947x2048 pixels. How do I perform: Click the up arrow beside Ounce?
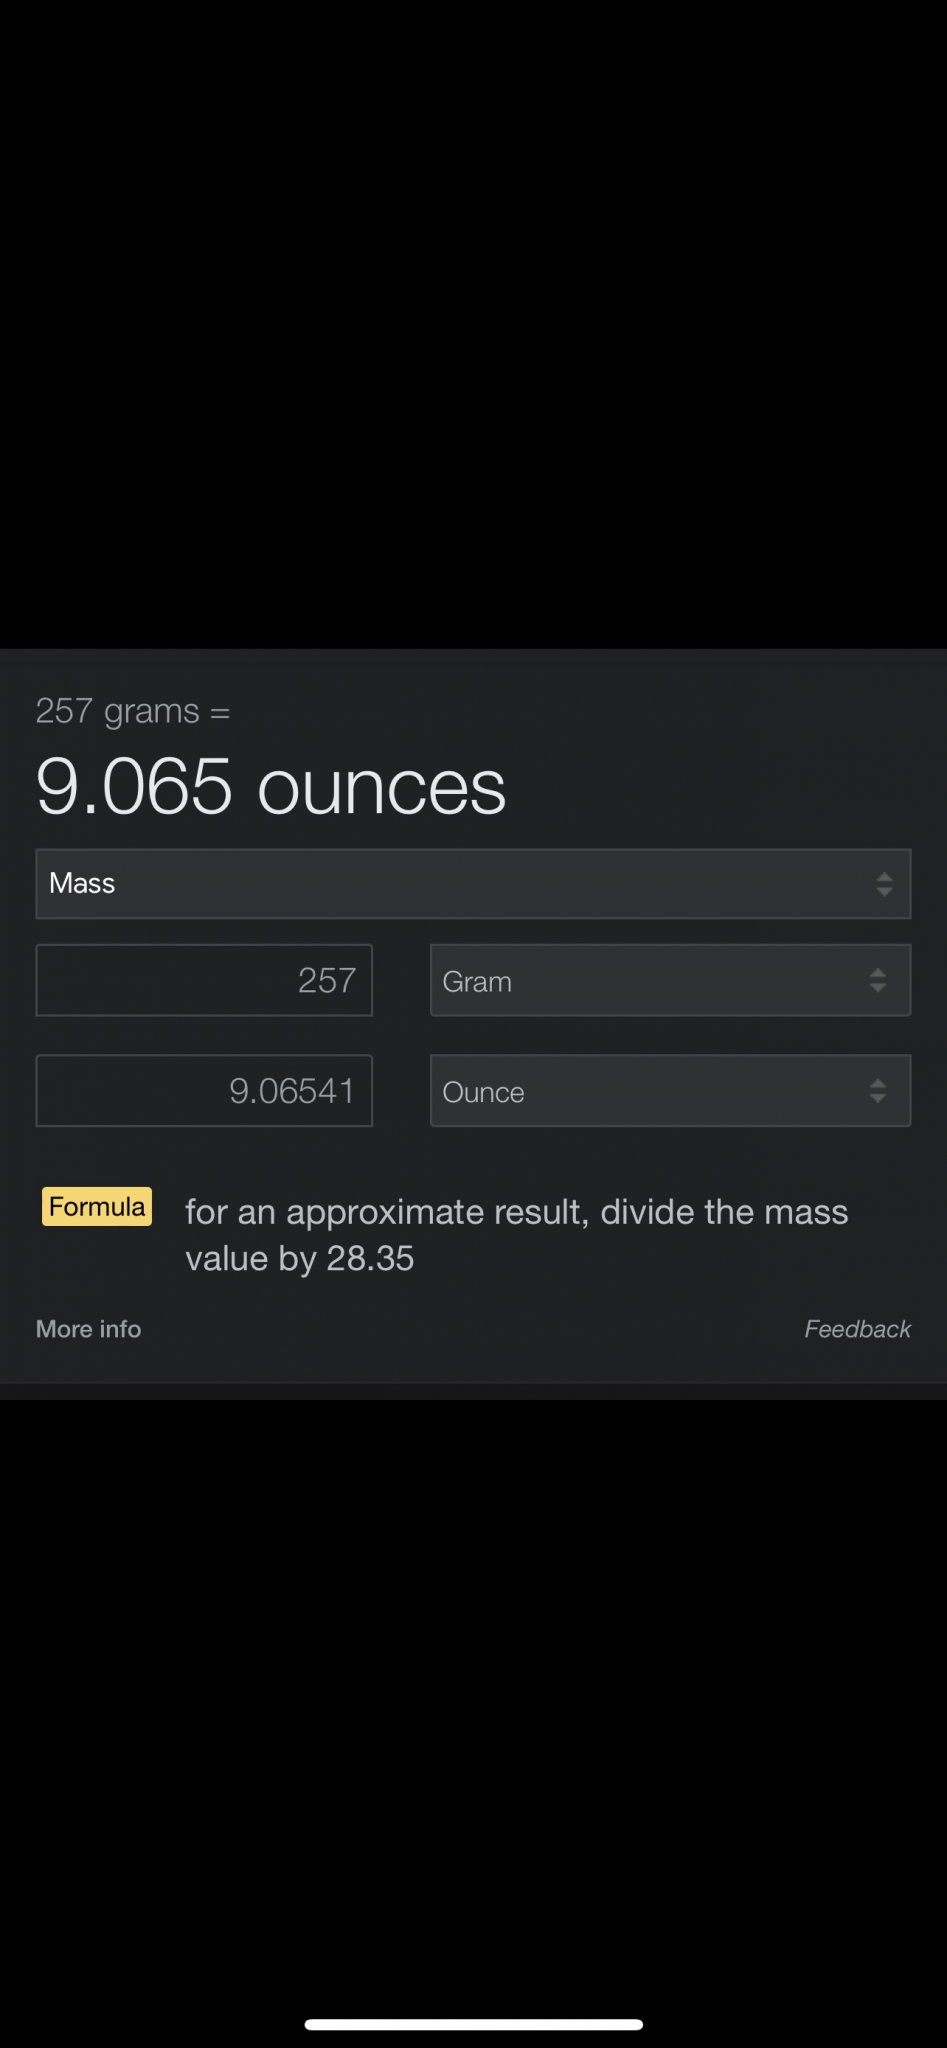click(x=878, y=1083)
